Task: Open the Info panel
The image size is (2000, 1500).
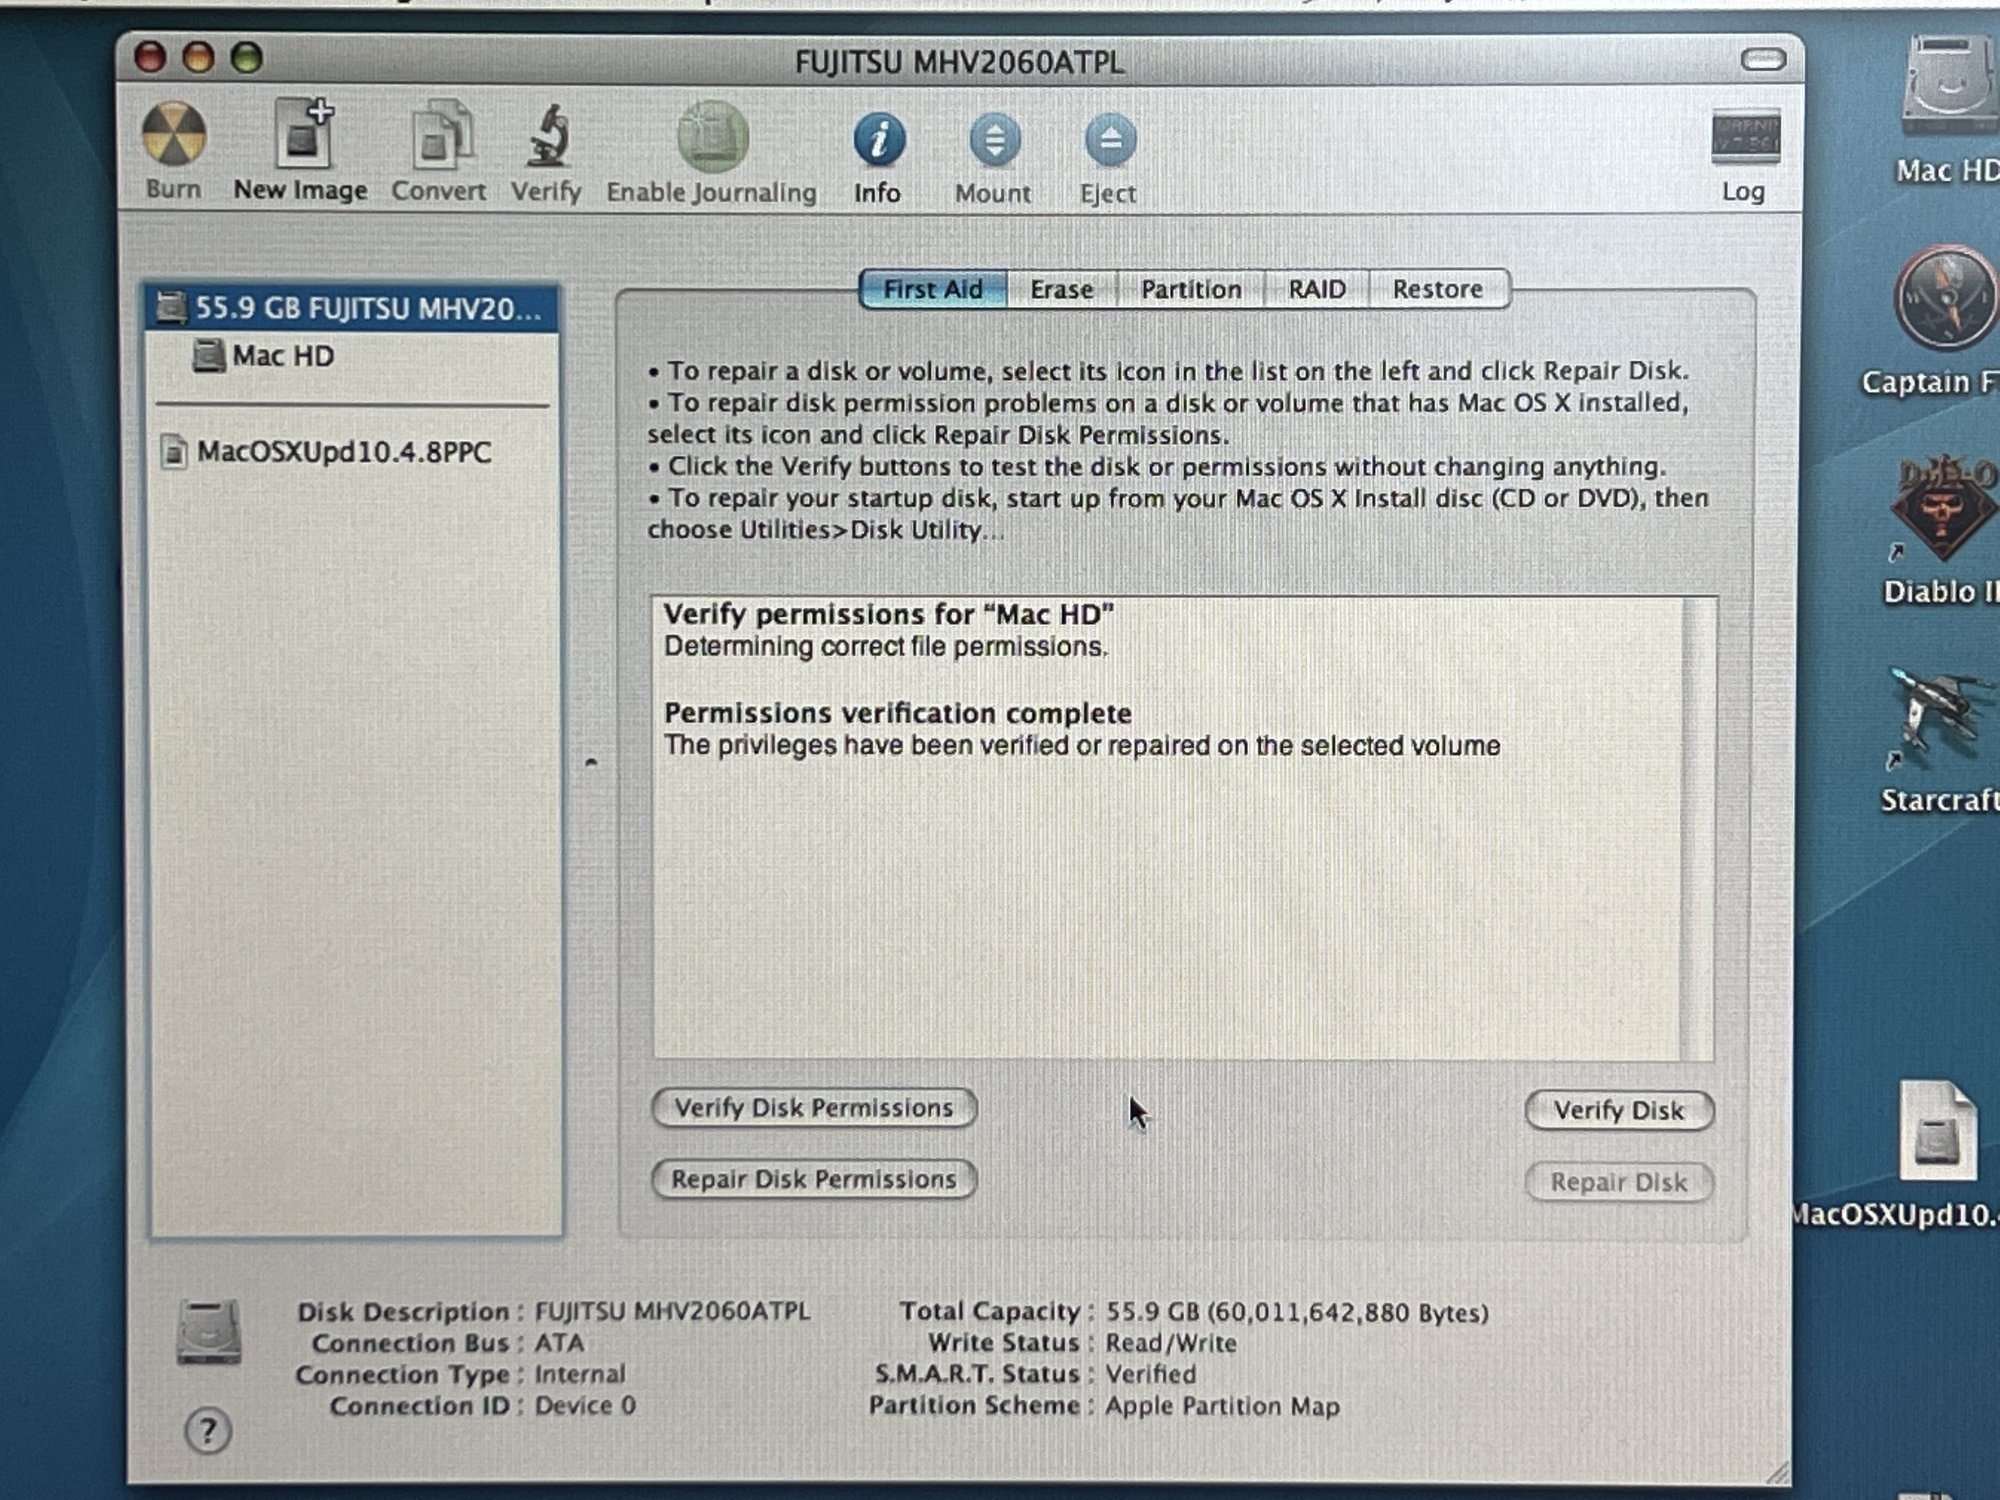Action: pos(878,140)
